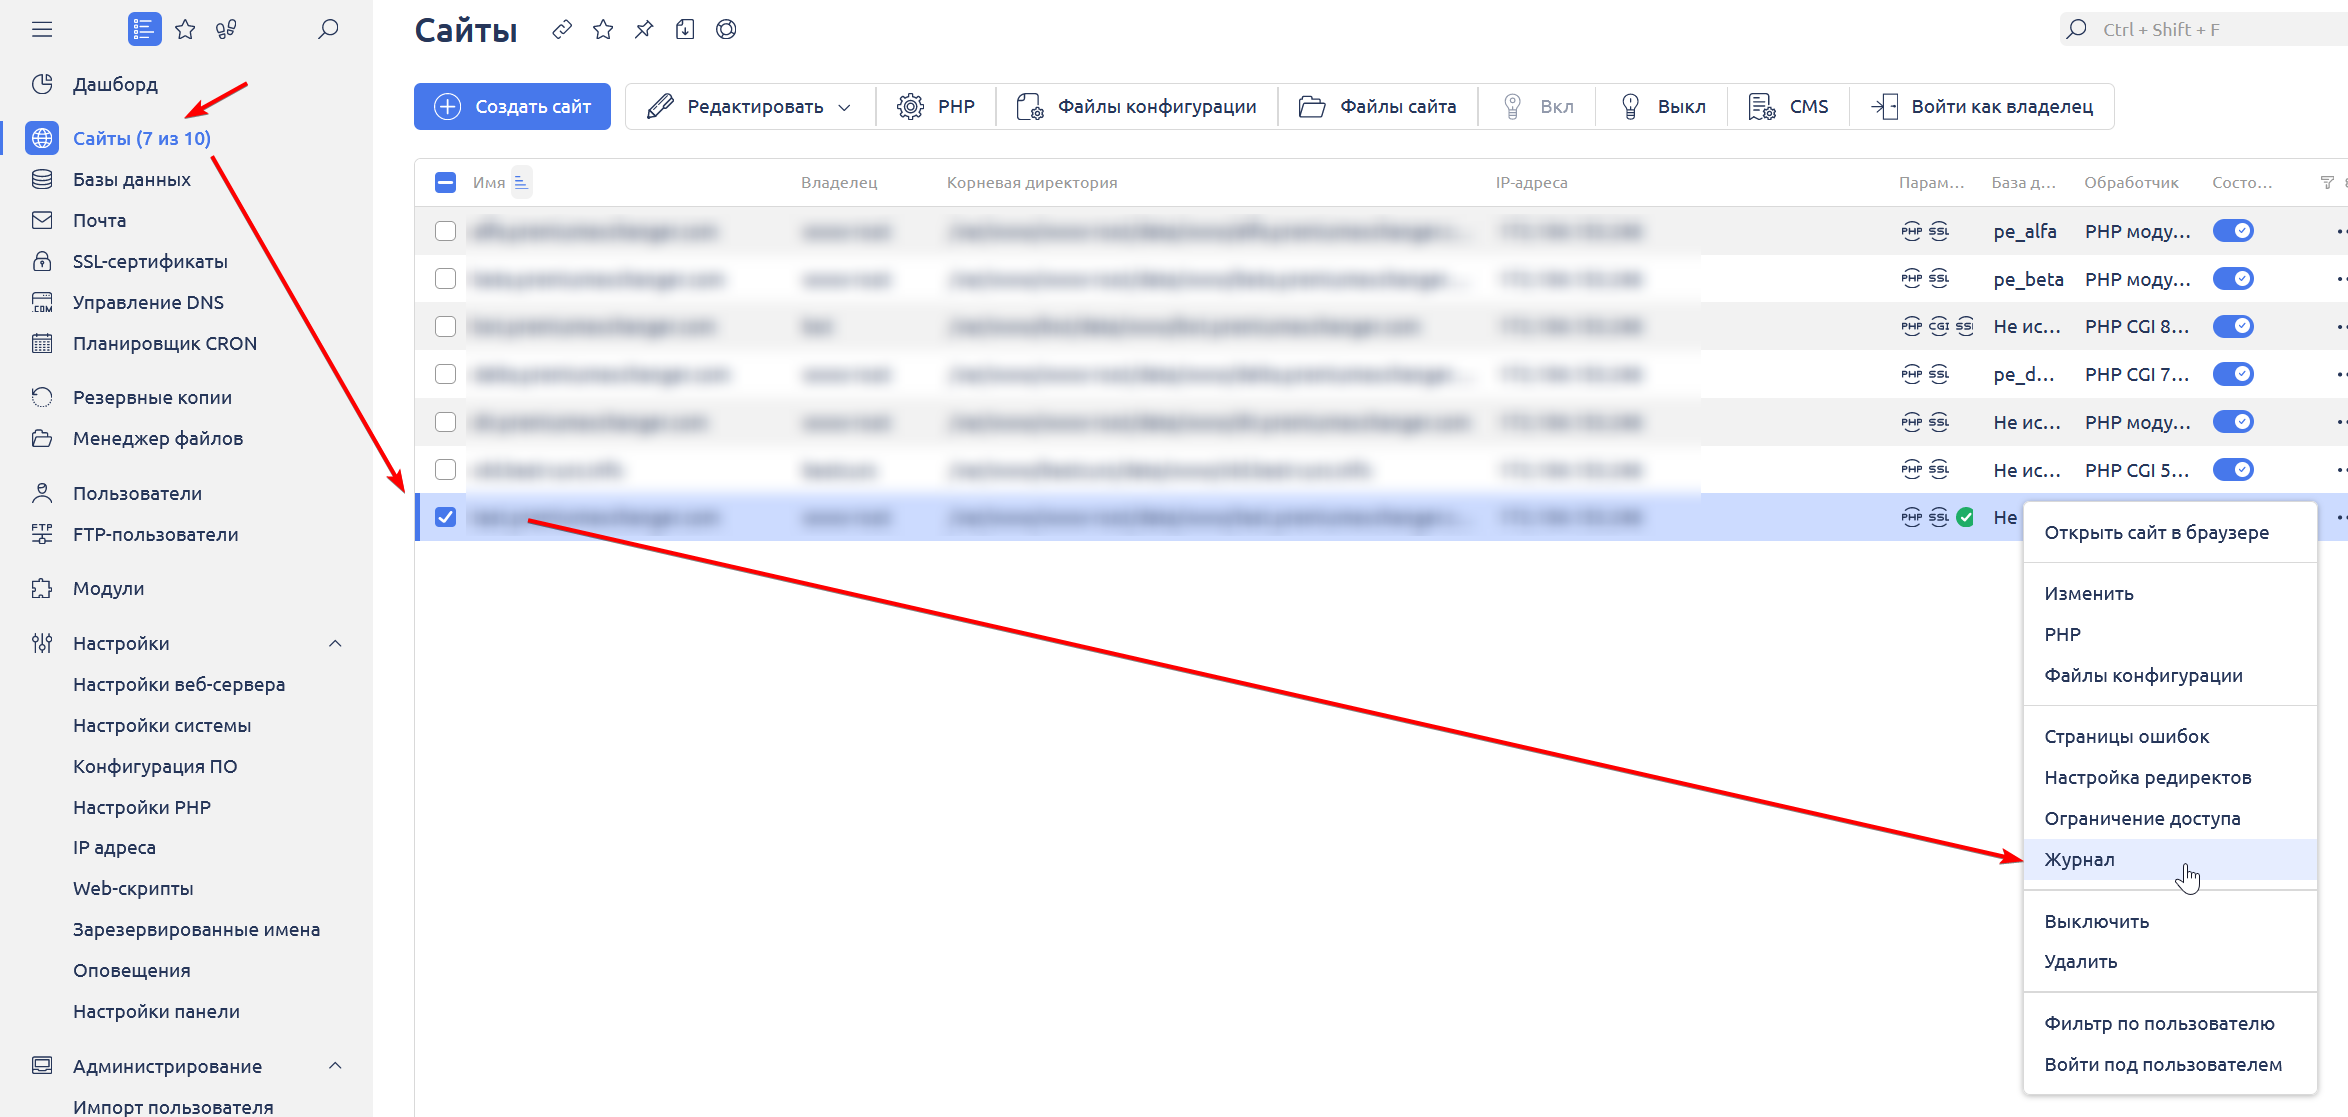2348x1117 pixels.
Task: Click Создать сайт button
Action: 513,107
